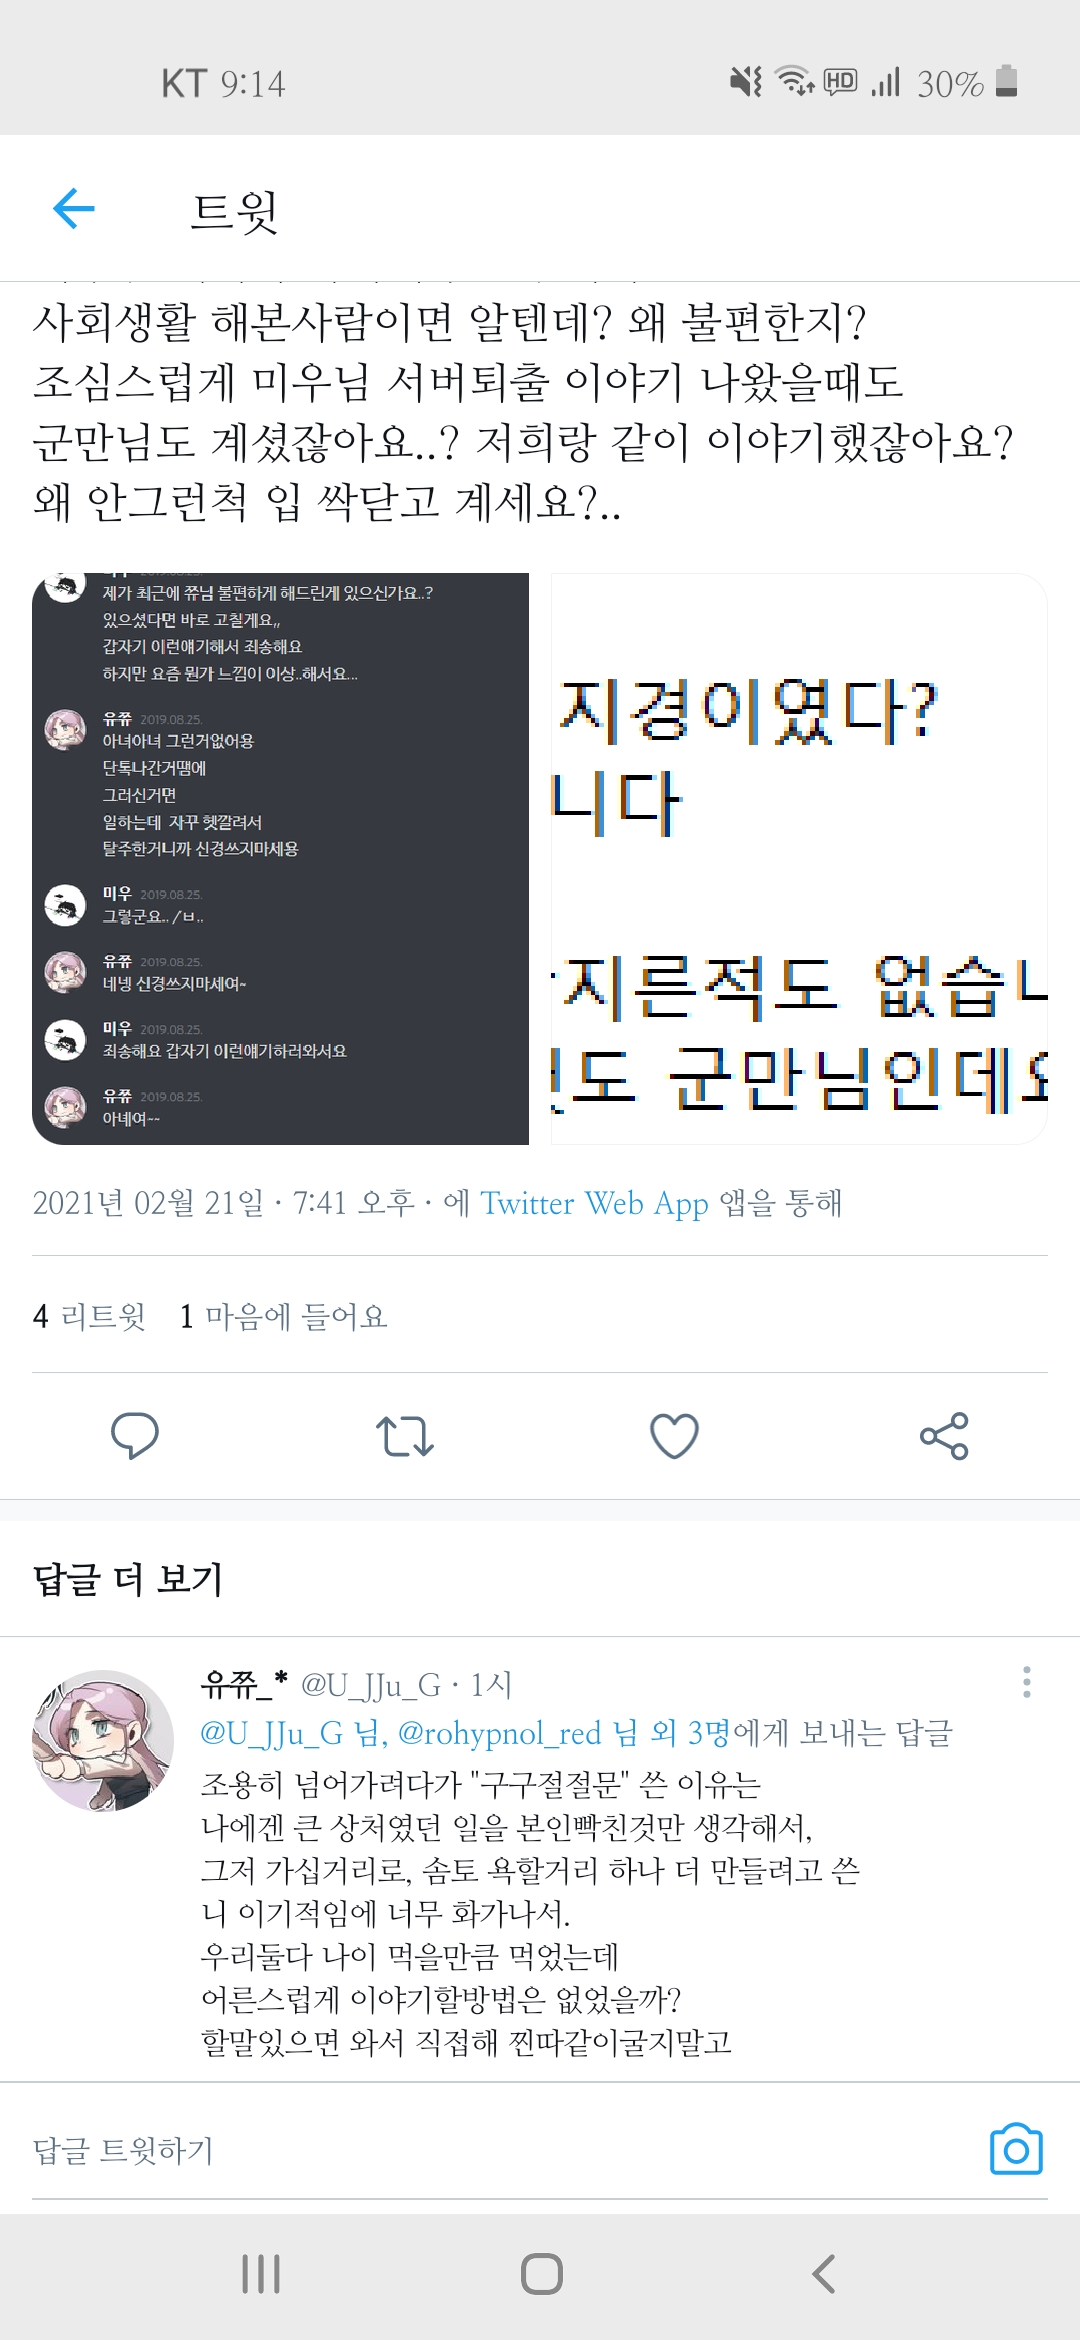This screenshot has width=1080, height=2340.
Task: Tap Android home button
Action: point(541,2274)
